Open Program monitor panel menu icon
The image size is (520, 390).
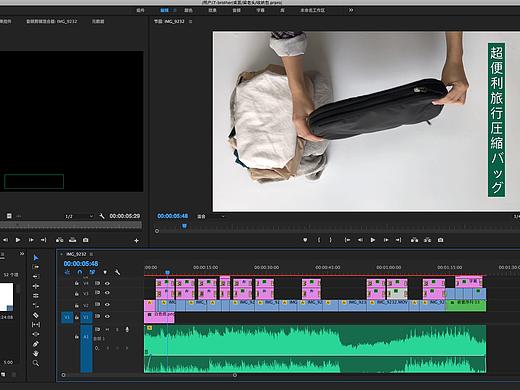pyautogui.click(x=190, y=21)
